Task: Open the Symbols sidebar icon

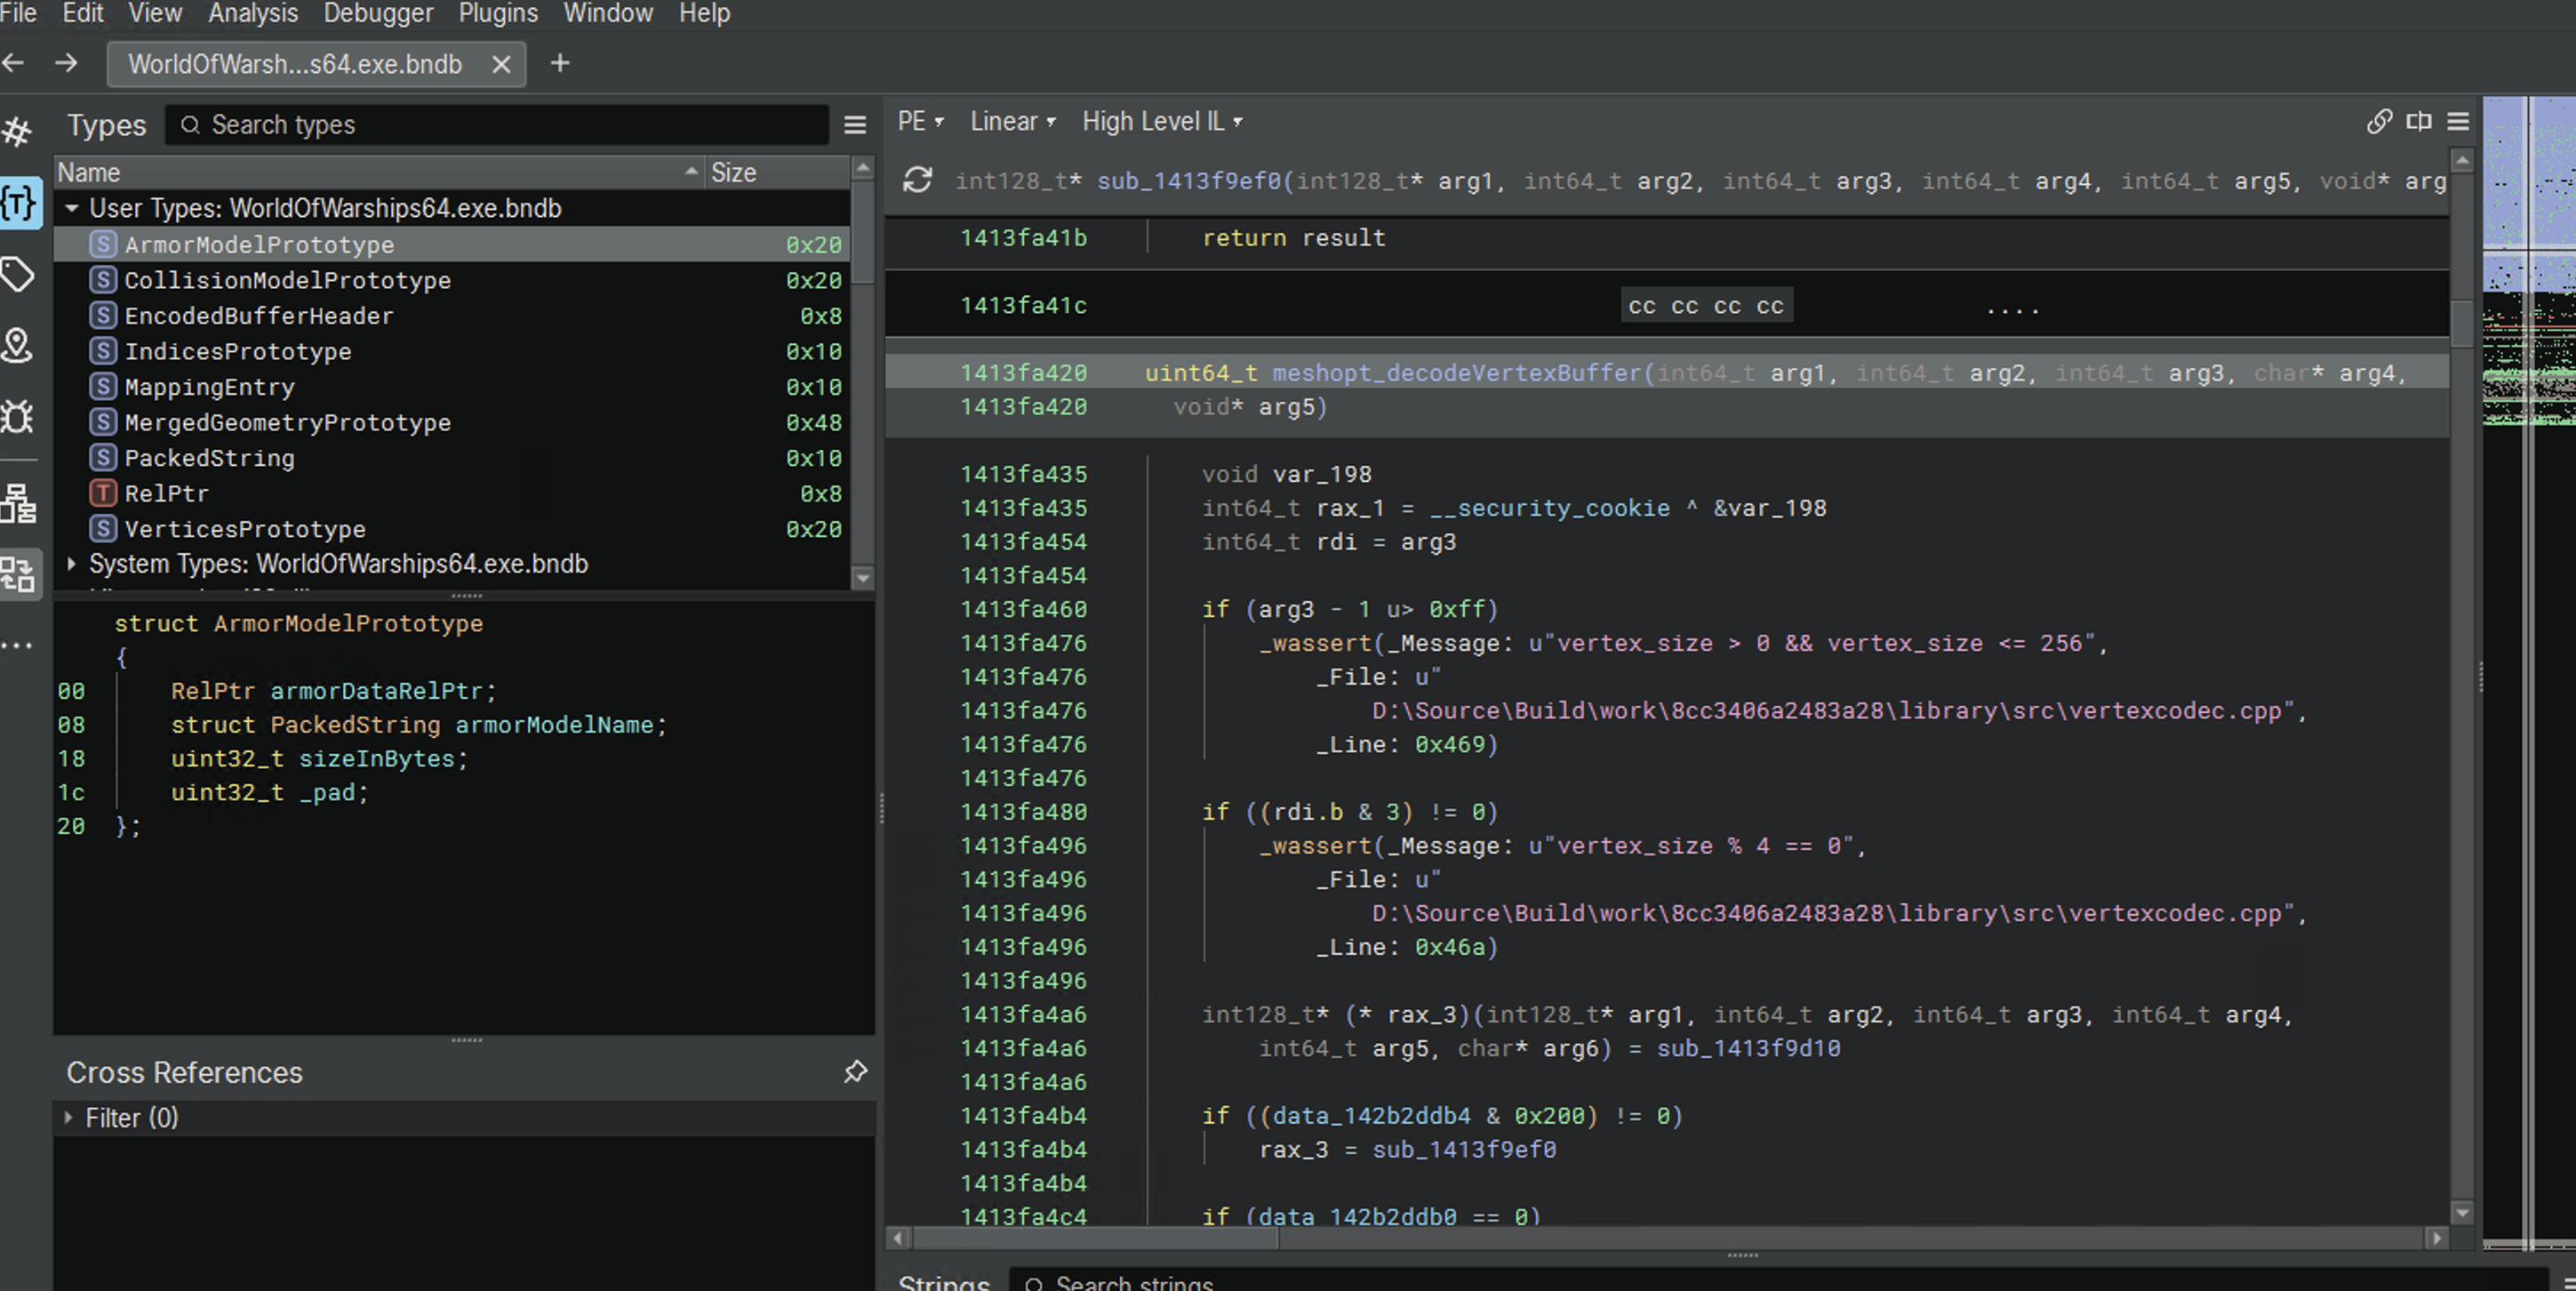Action: 18,132
